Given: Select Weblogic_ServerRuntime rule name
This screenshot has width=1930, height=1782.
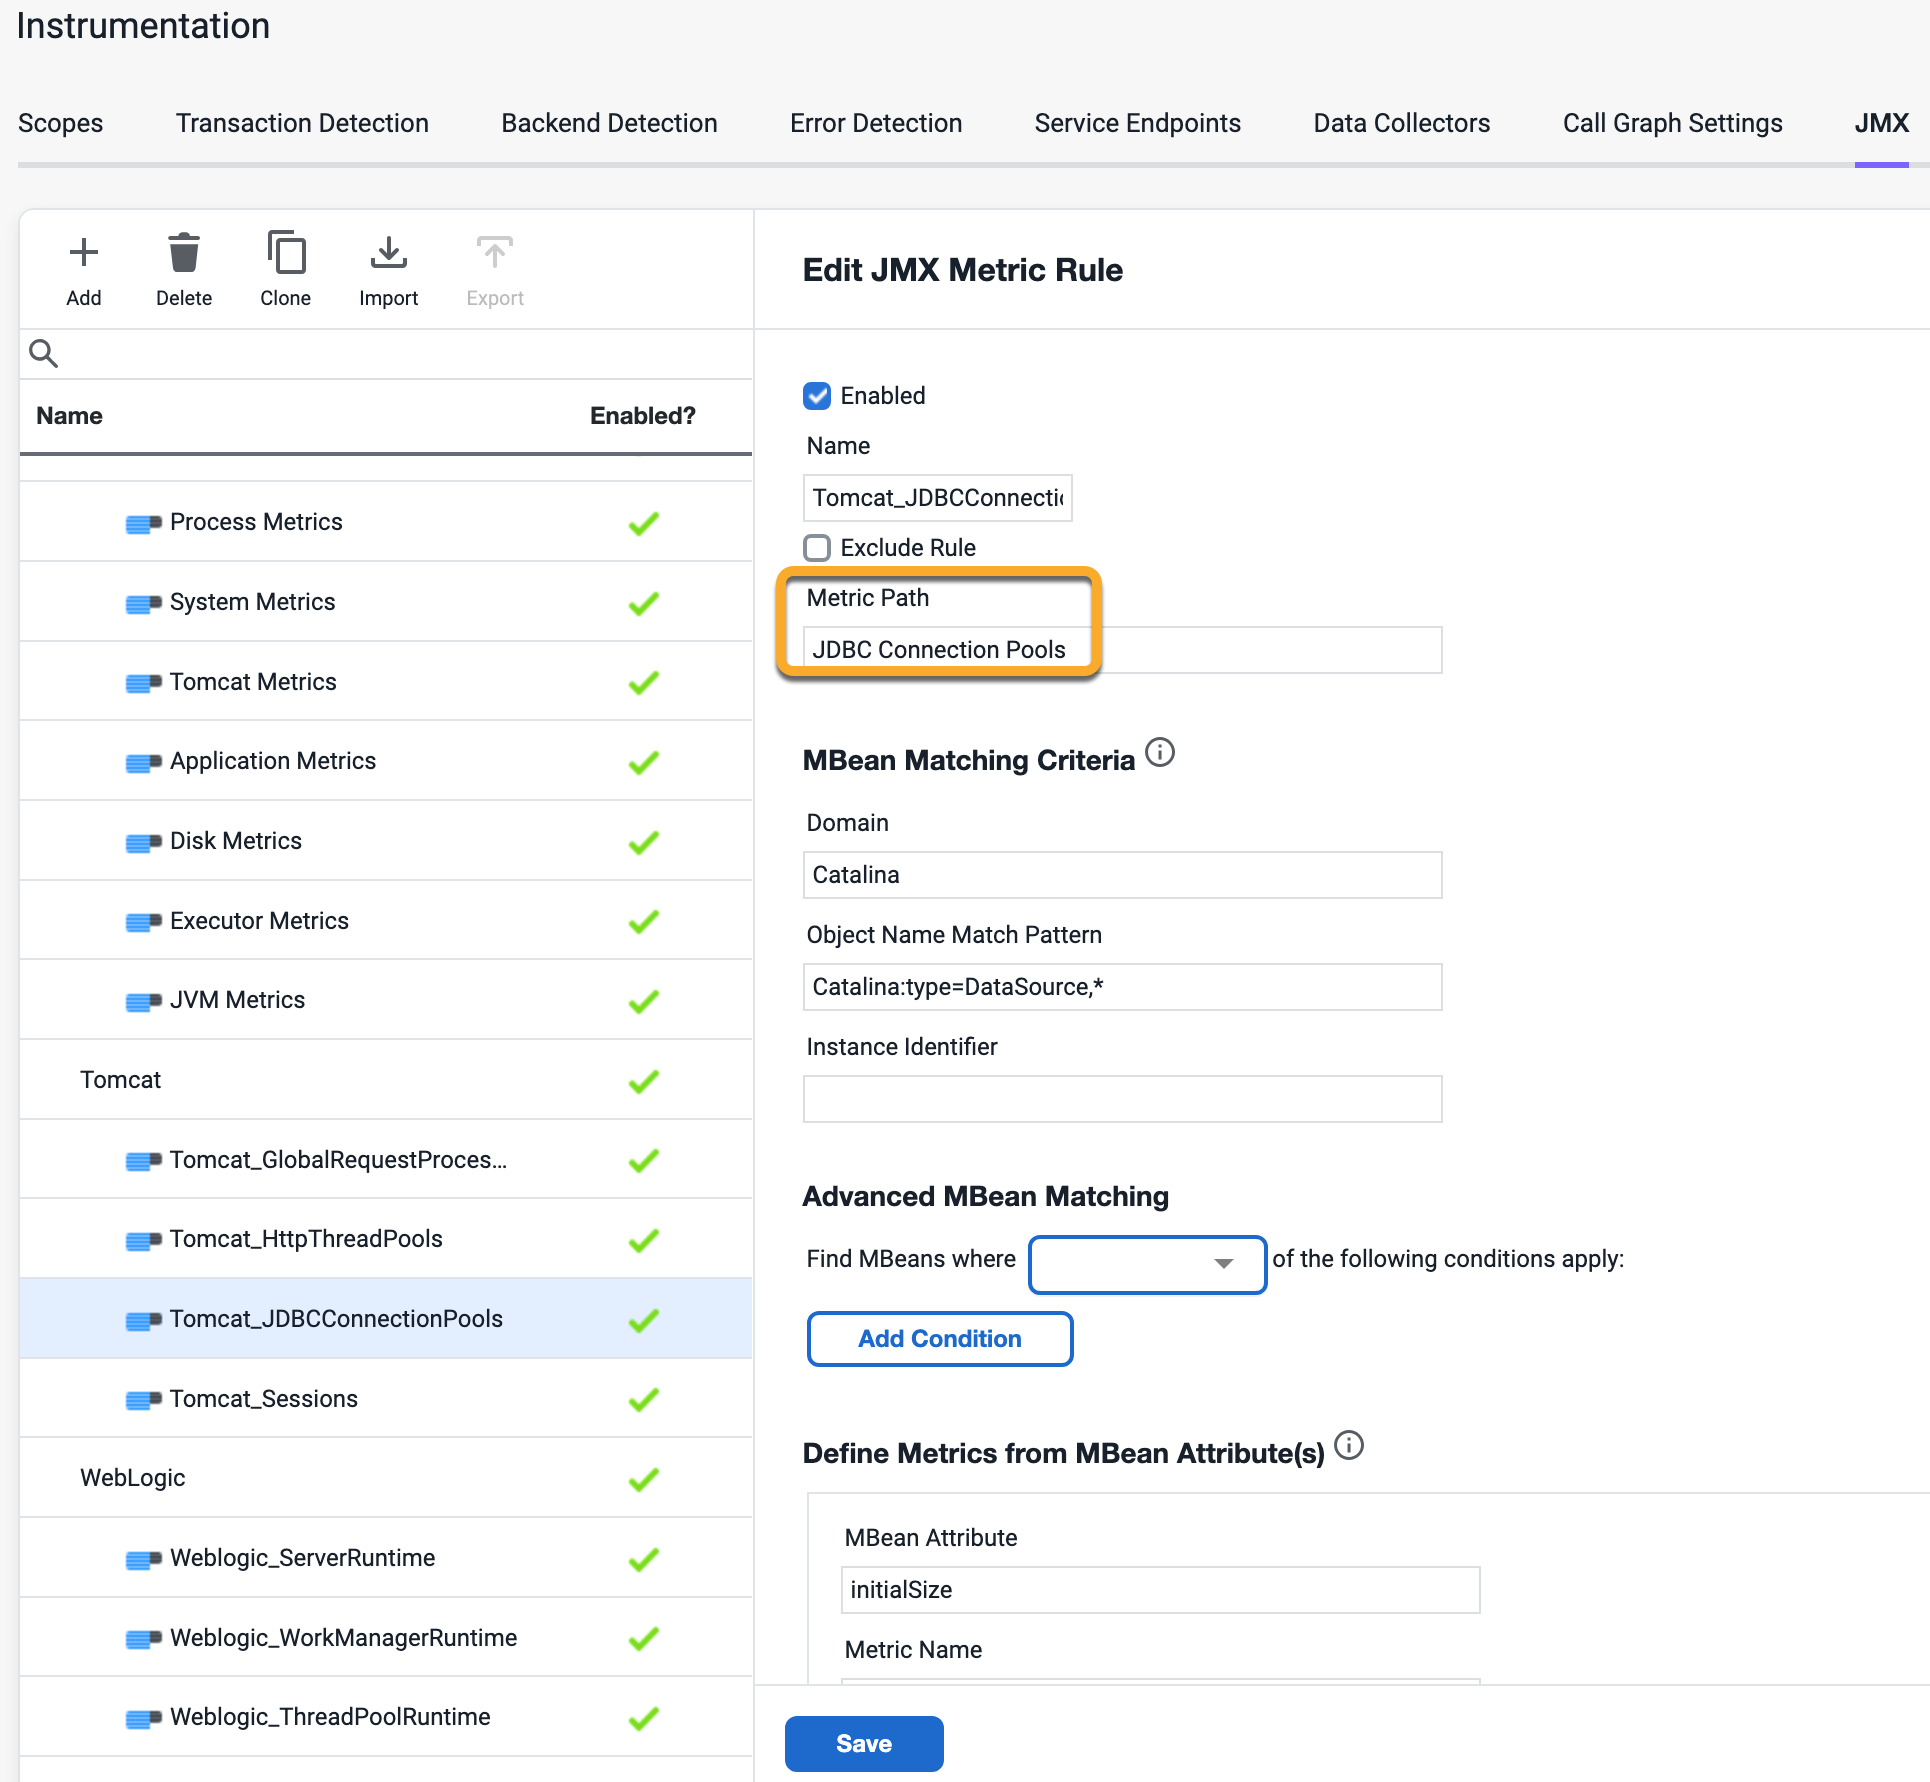Looking at the screenshot, I should [x=303, y=1558].
